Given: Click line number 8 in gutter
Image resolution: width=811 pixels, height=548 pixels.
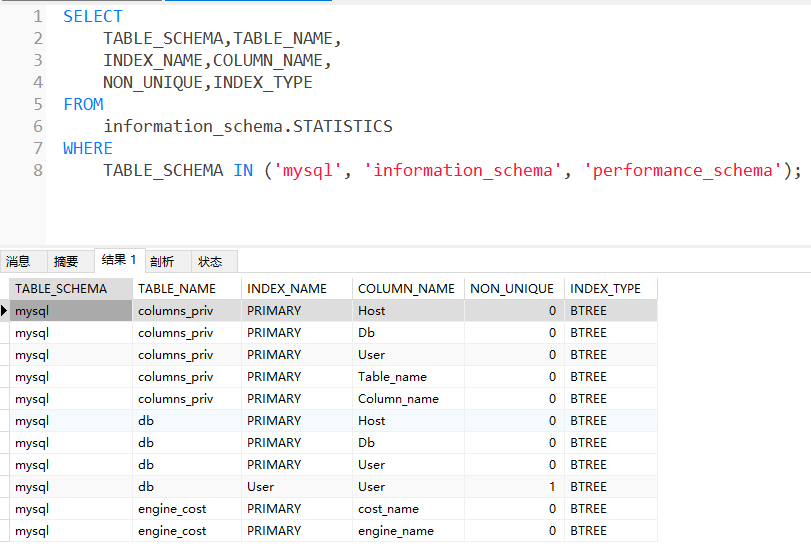Looking at the screenshot, I should click(x=38, y=170).
